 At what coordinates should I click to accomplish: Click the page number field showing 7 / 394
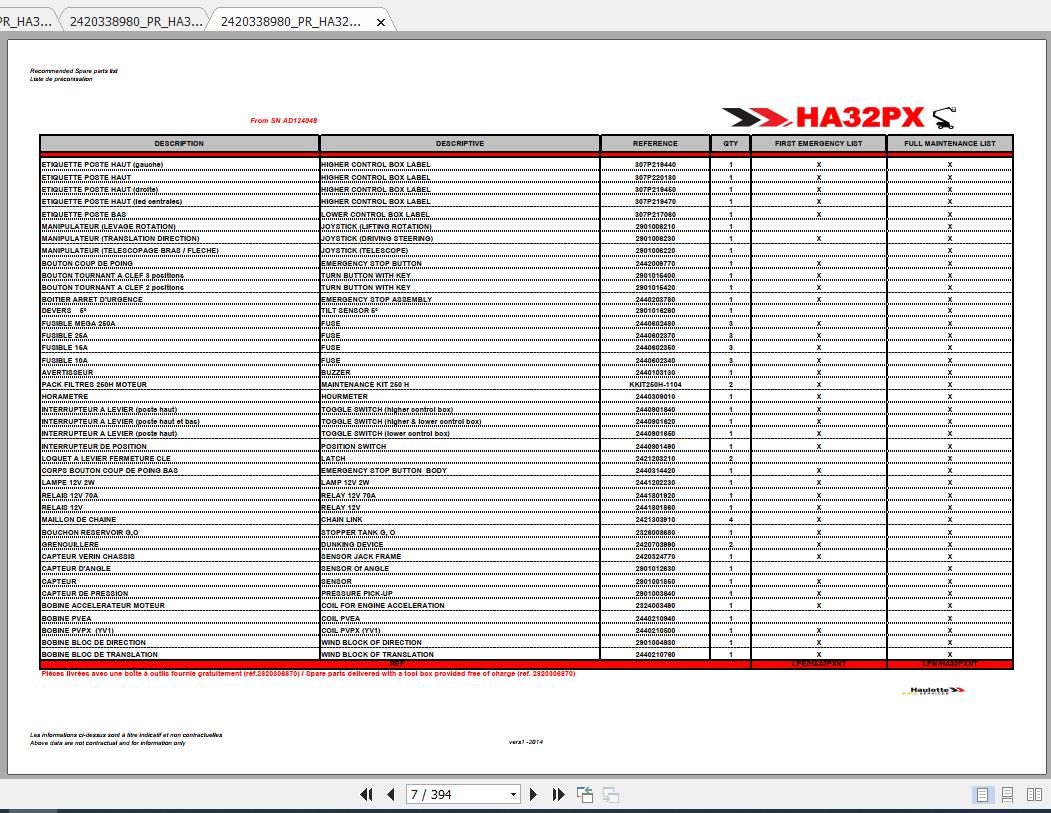pos(457,795)
